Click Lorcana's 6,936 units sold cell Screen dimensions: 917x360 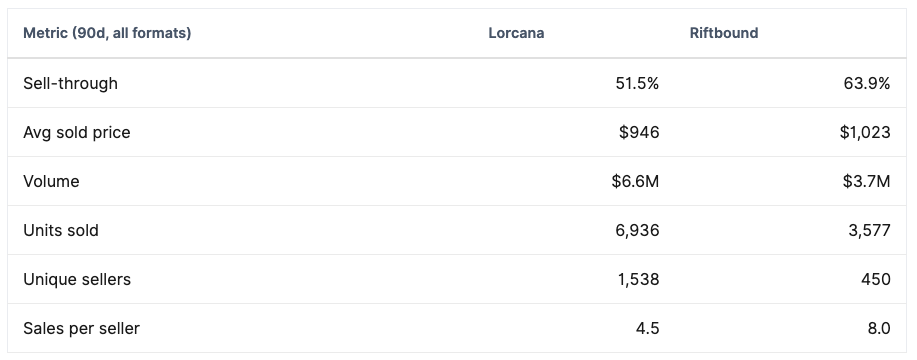[638, 231]
